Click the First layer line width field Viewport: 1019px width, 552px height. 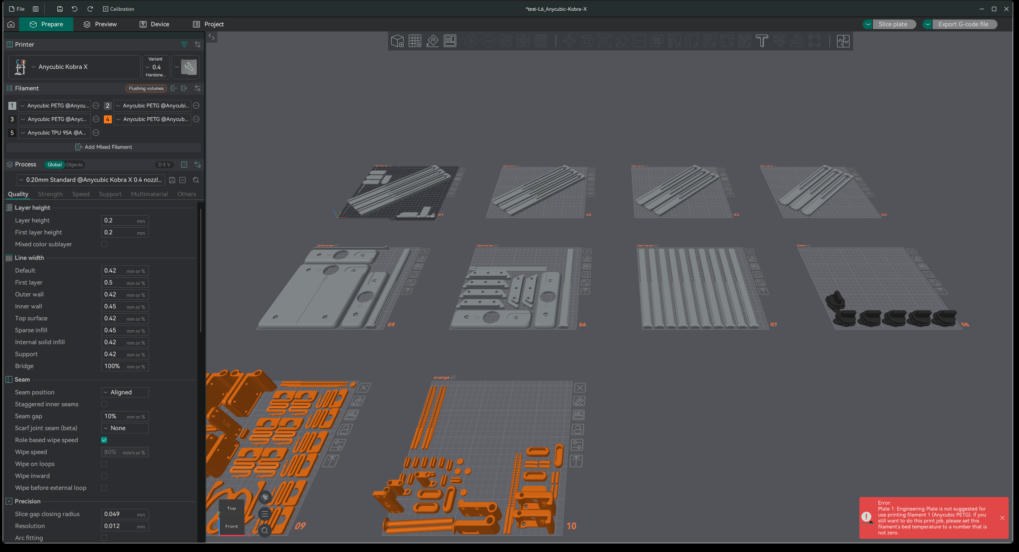click(125, 282)
